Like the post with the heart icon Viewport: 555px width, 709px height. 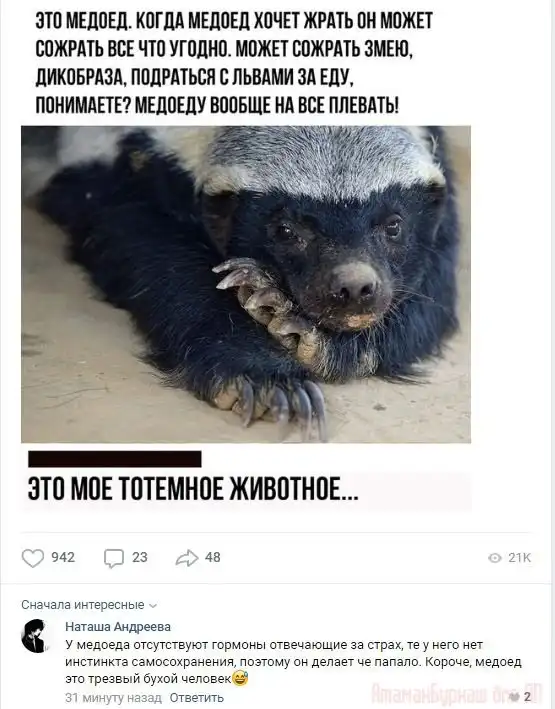[33, 558]
